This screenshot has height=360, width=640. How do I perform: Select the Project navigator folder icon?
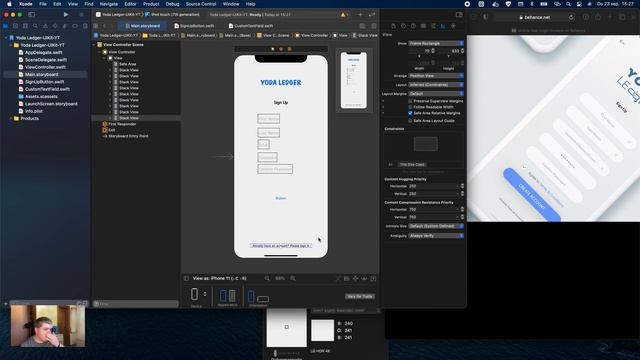[x=6, y=26]
